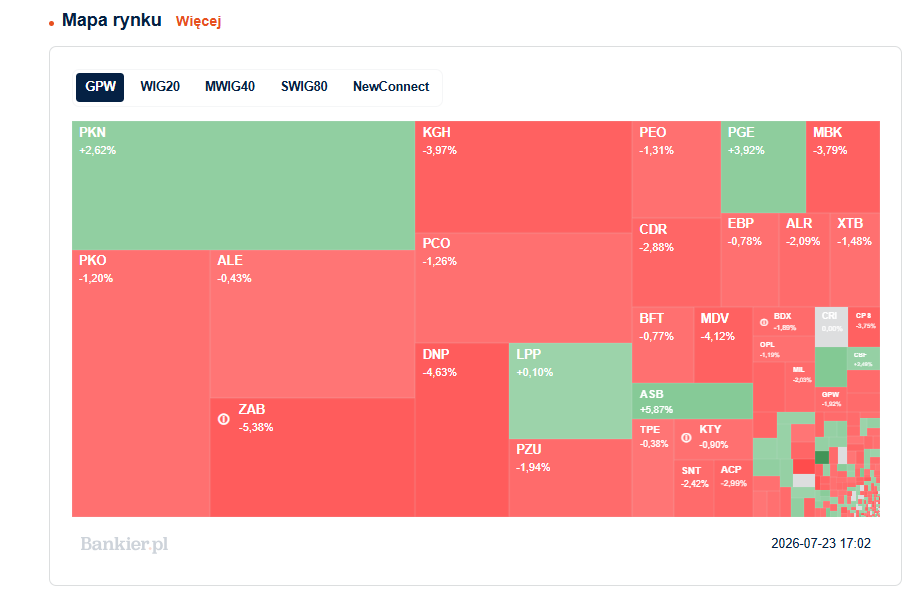Open the SWIG80 tab
This screenshot has height=604, width=914.
pyautogui.click(x=304, y=87)
